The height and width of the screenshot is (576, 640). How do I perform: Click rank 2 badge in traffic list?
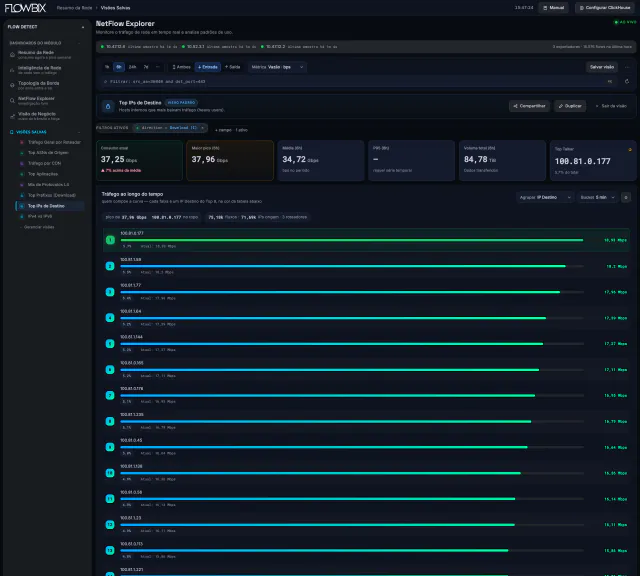pyautogui.click(x=110, y=266)
